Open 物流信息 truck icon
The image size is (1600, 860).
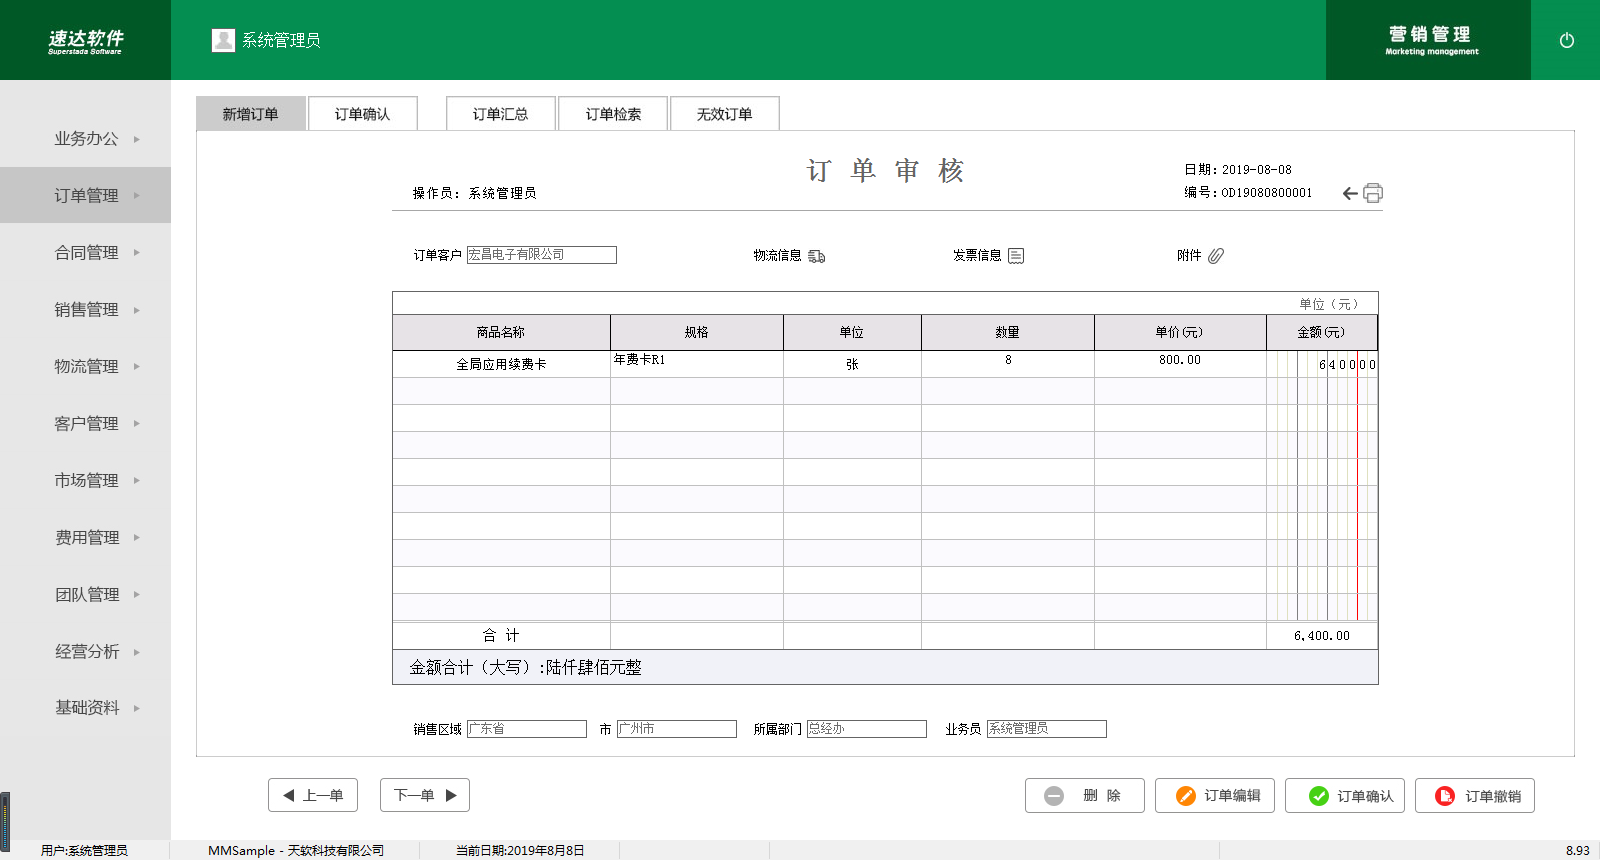[x=817, y=256]
